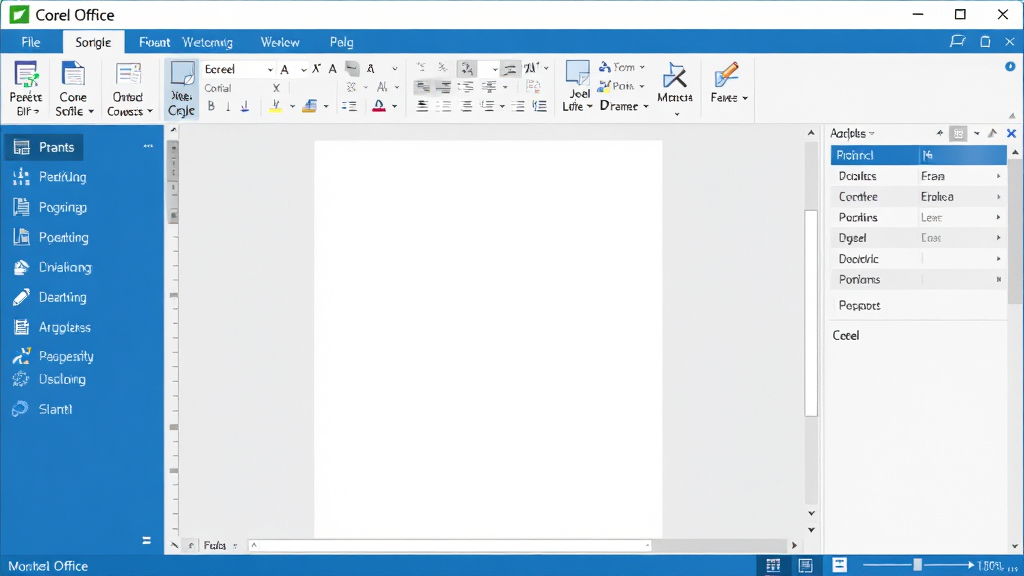Click the grid view icon in Acdpls panel header
Image resolution: width=1024 pixels, height=576 pixels.
click(958, 133)
